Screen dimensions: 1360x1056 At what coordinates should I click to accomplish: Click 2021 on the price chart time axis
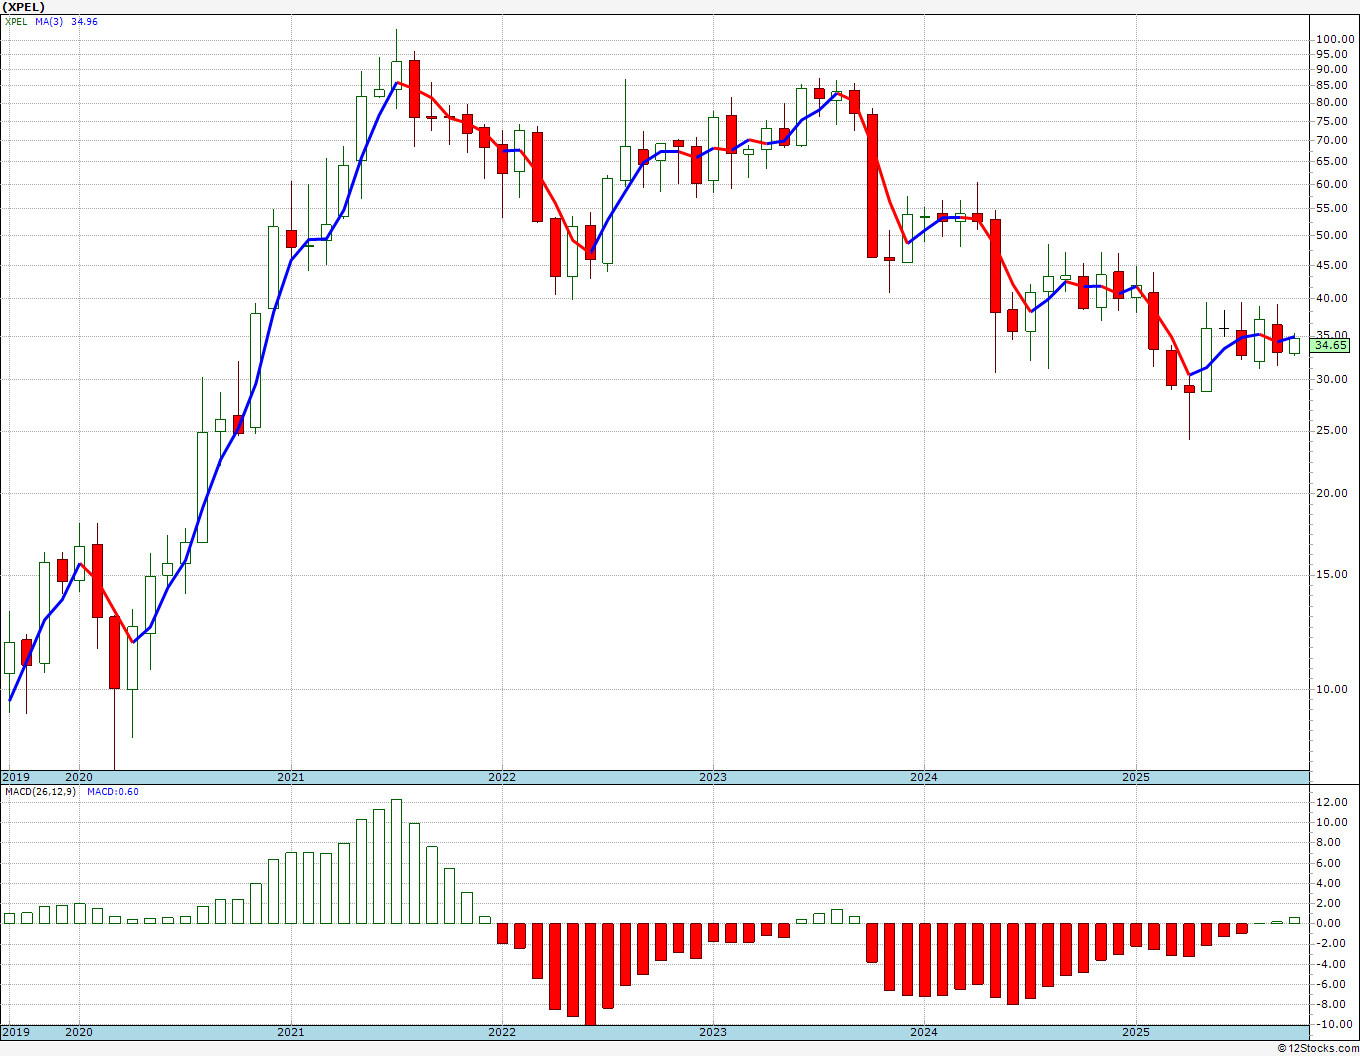[x=290, y=777]
